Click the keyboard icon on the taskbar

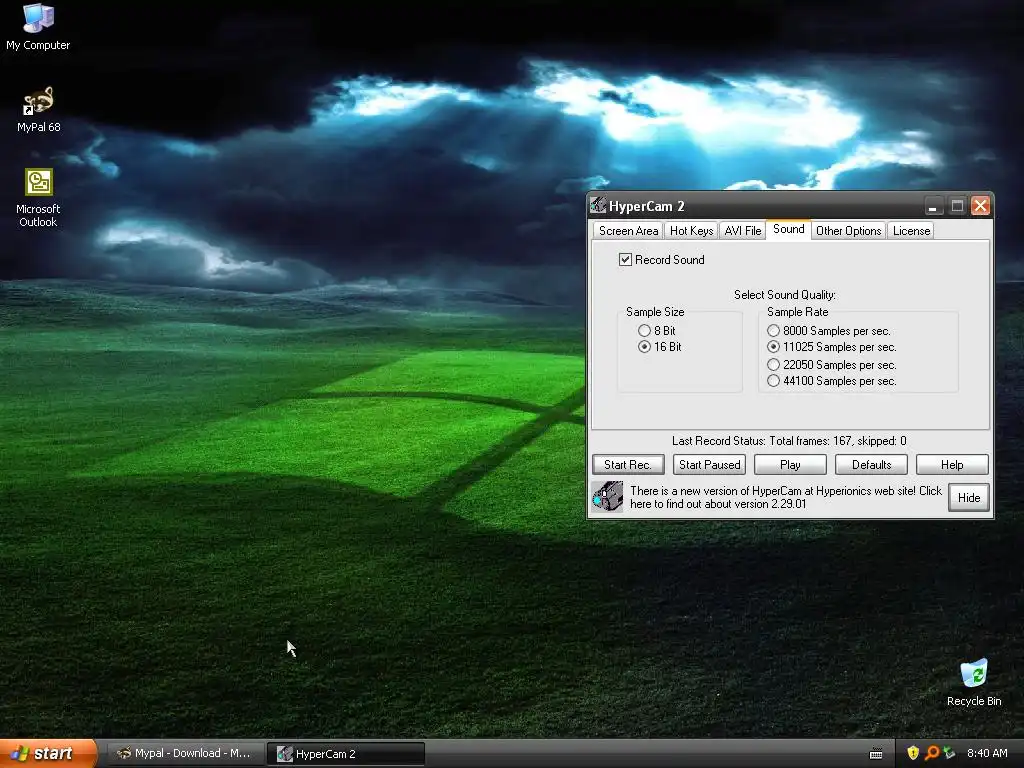tap(876, 754)
